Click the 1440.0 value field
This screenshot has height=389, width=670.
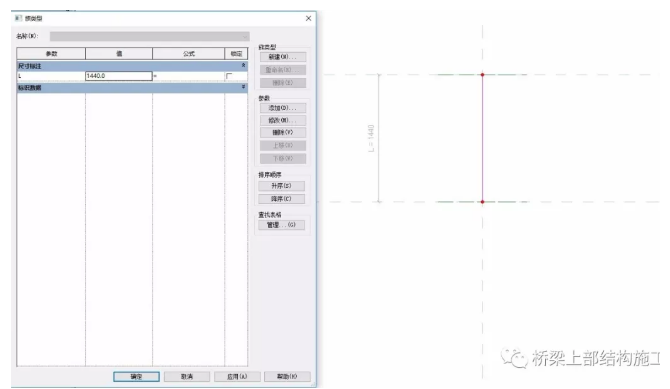[119, 76]
